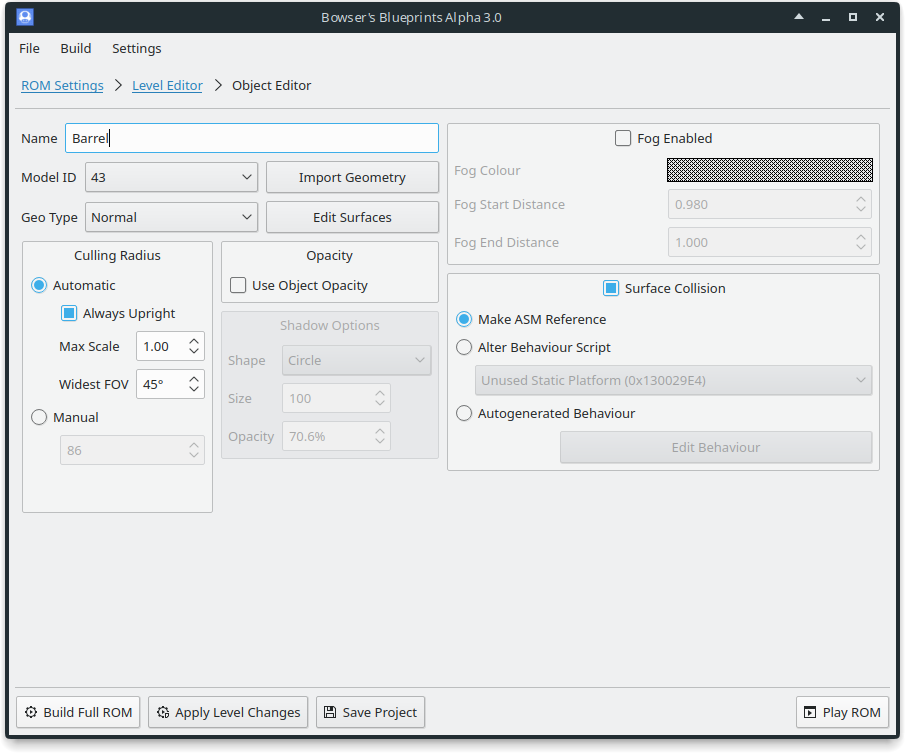The height and width of the screenshot is (753, 905).
Task: Minimize the Bowser's Blueprints window
Action: click(826, 17)
